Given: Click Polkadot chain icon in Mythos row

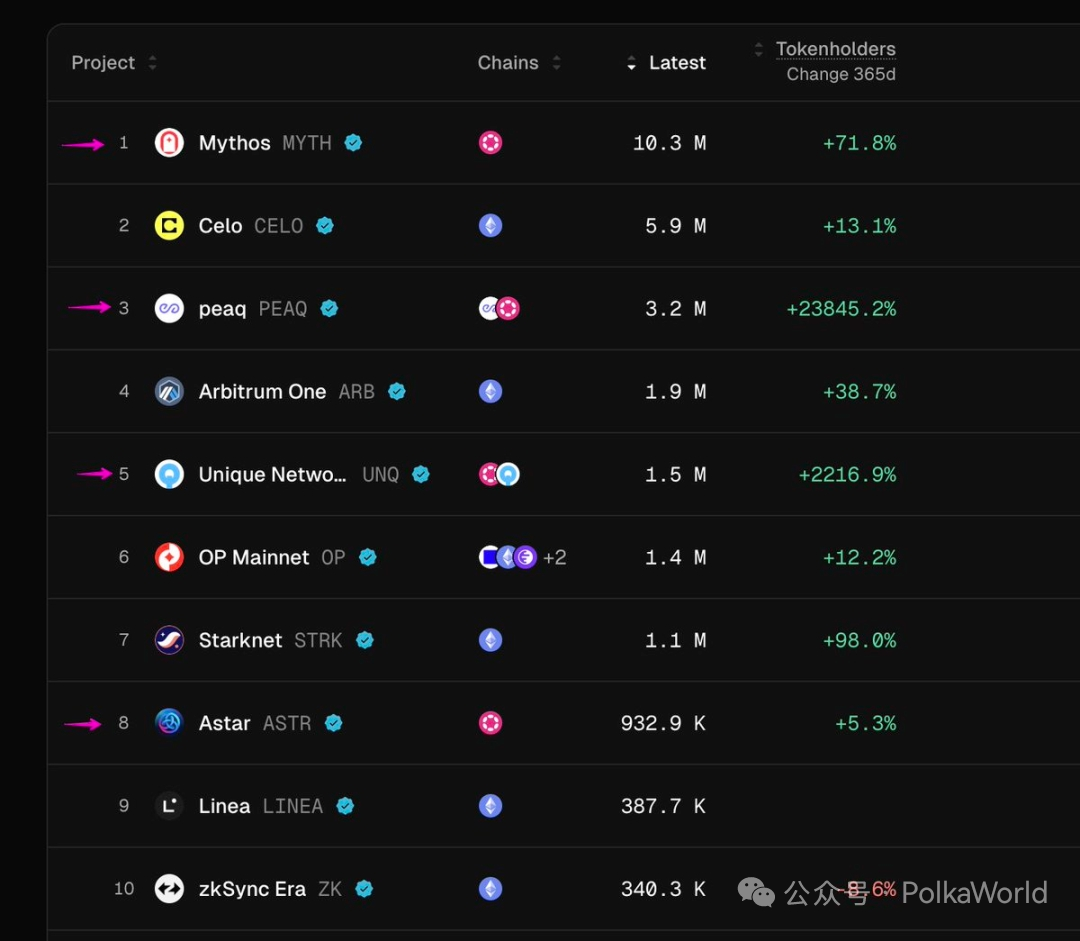Looking at the screenshot, I should point(490,143).
